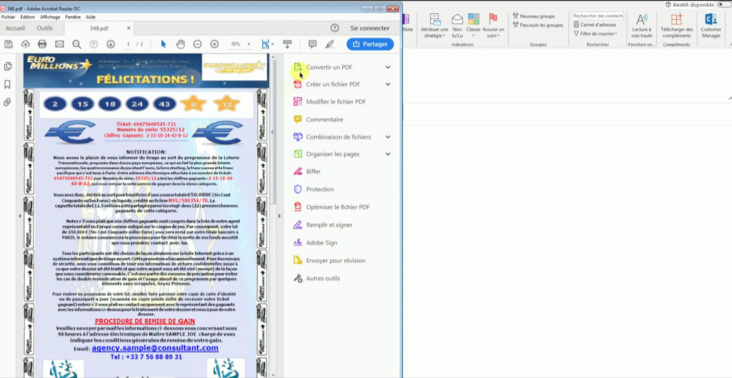
Task: Toggle the Bientôt disponible switch
Action: click(x=724, y=5)
